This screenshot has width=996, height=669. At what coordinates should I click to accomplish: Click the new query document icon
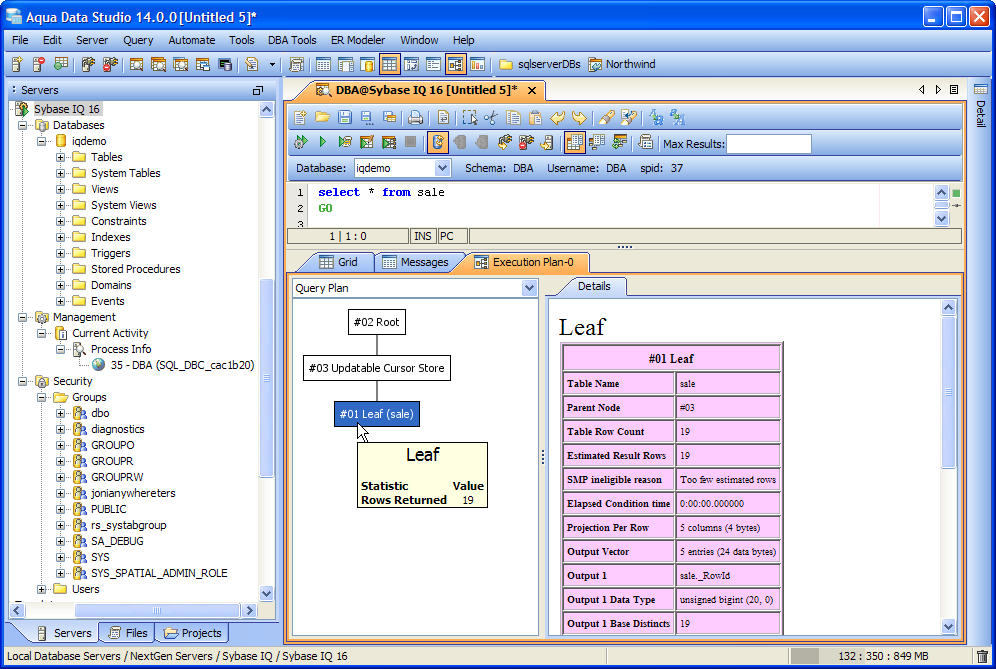click(301, 118)
